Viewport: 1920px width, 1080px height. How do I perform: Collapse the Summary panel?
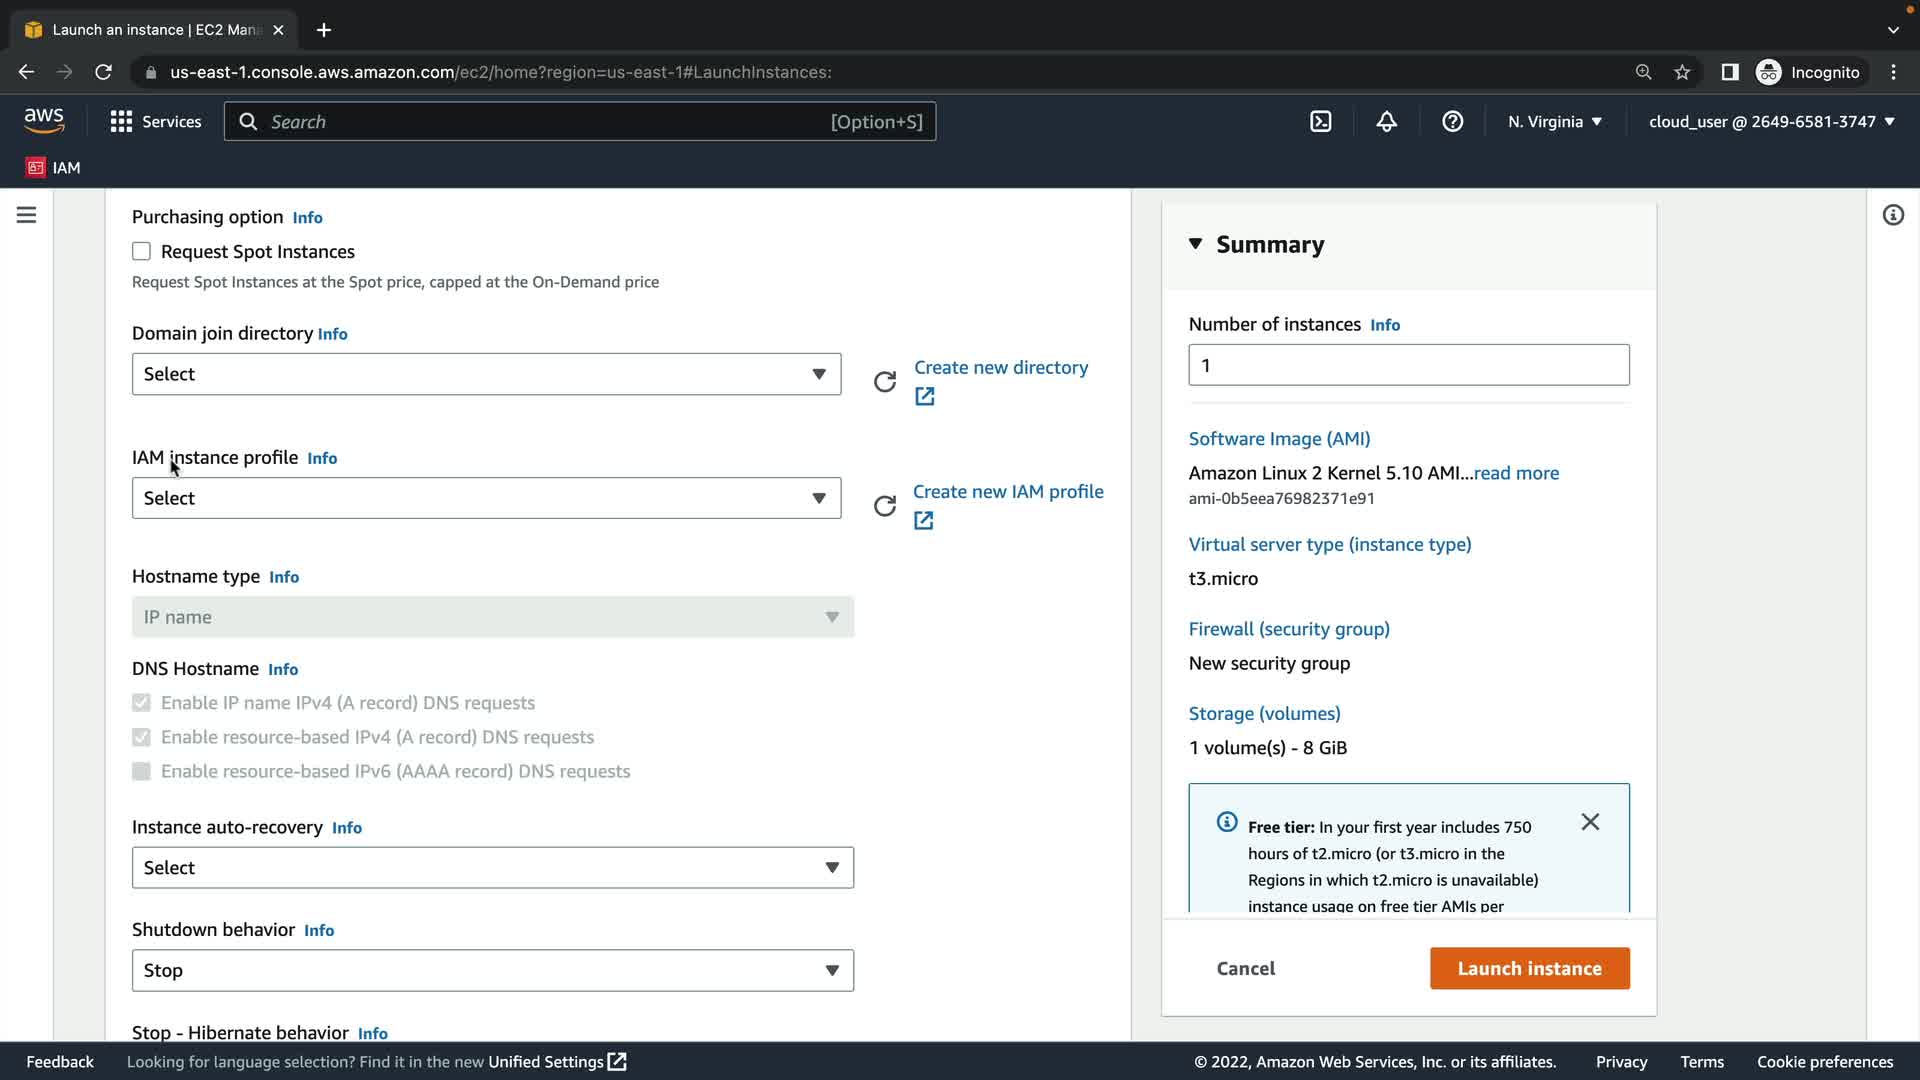click(1195, 244)
